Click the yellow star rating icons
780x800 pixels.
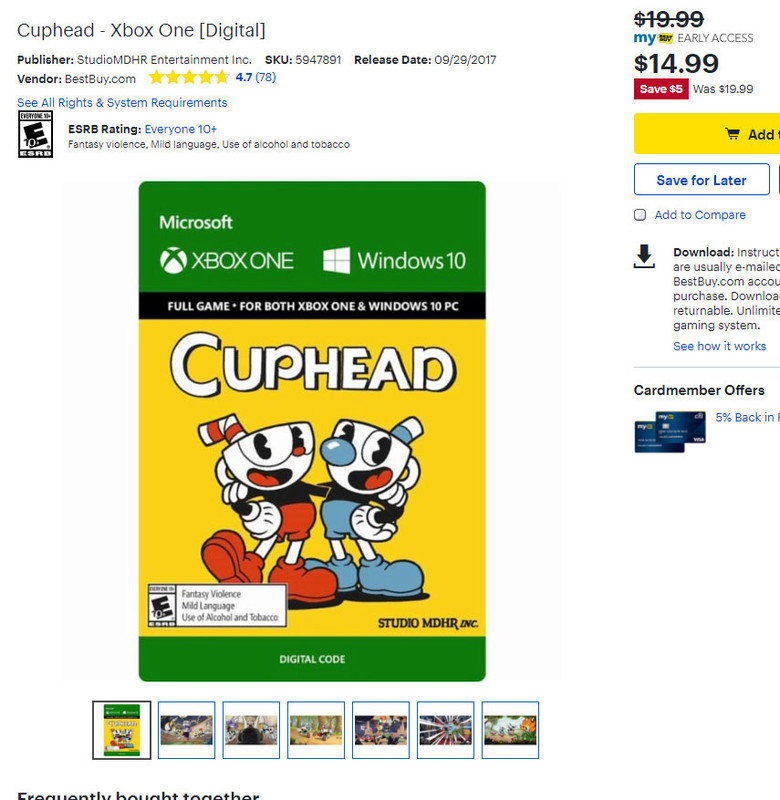189,78
